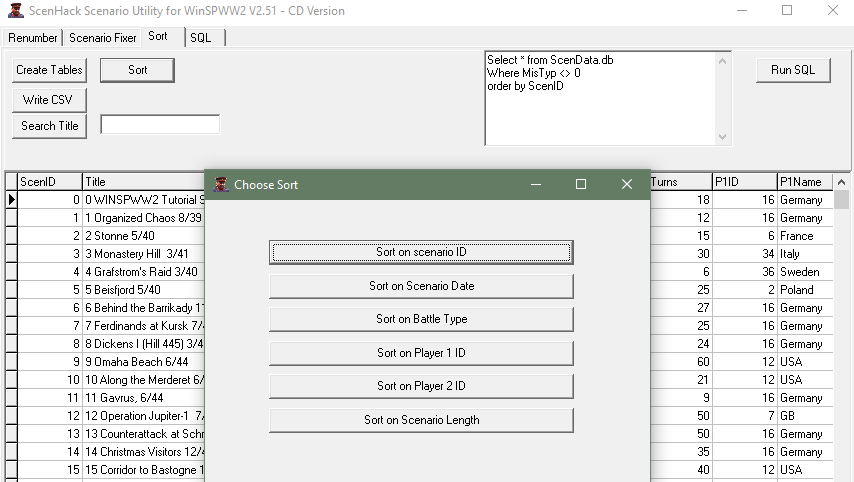Choose Sort on Scenario Length
The width and height of the screenshot is (854, 482).
click(x=421, y=420)
